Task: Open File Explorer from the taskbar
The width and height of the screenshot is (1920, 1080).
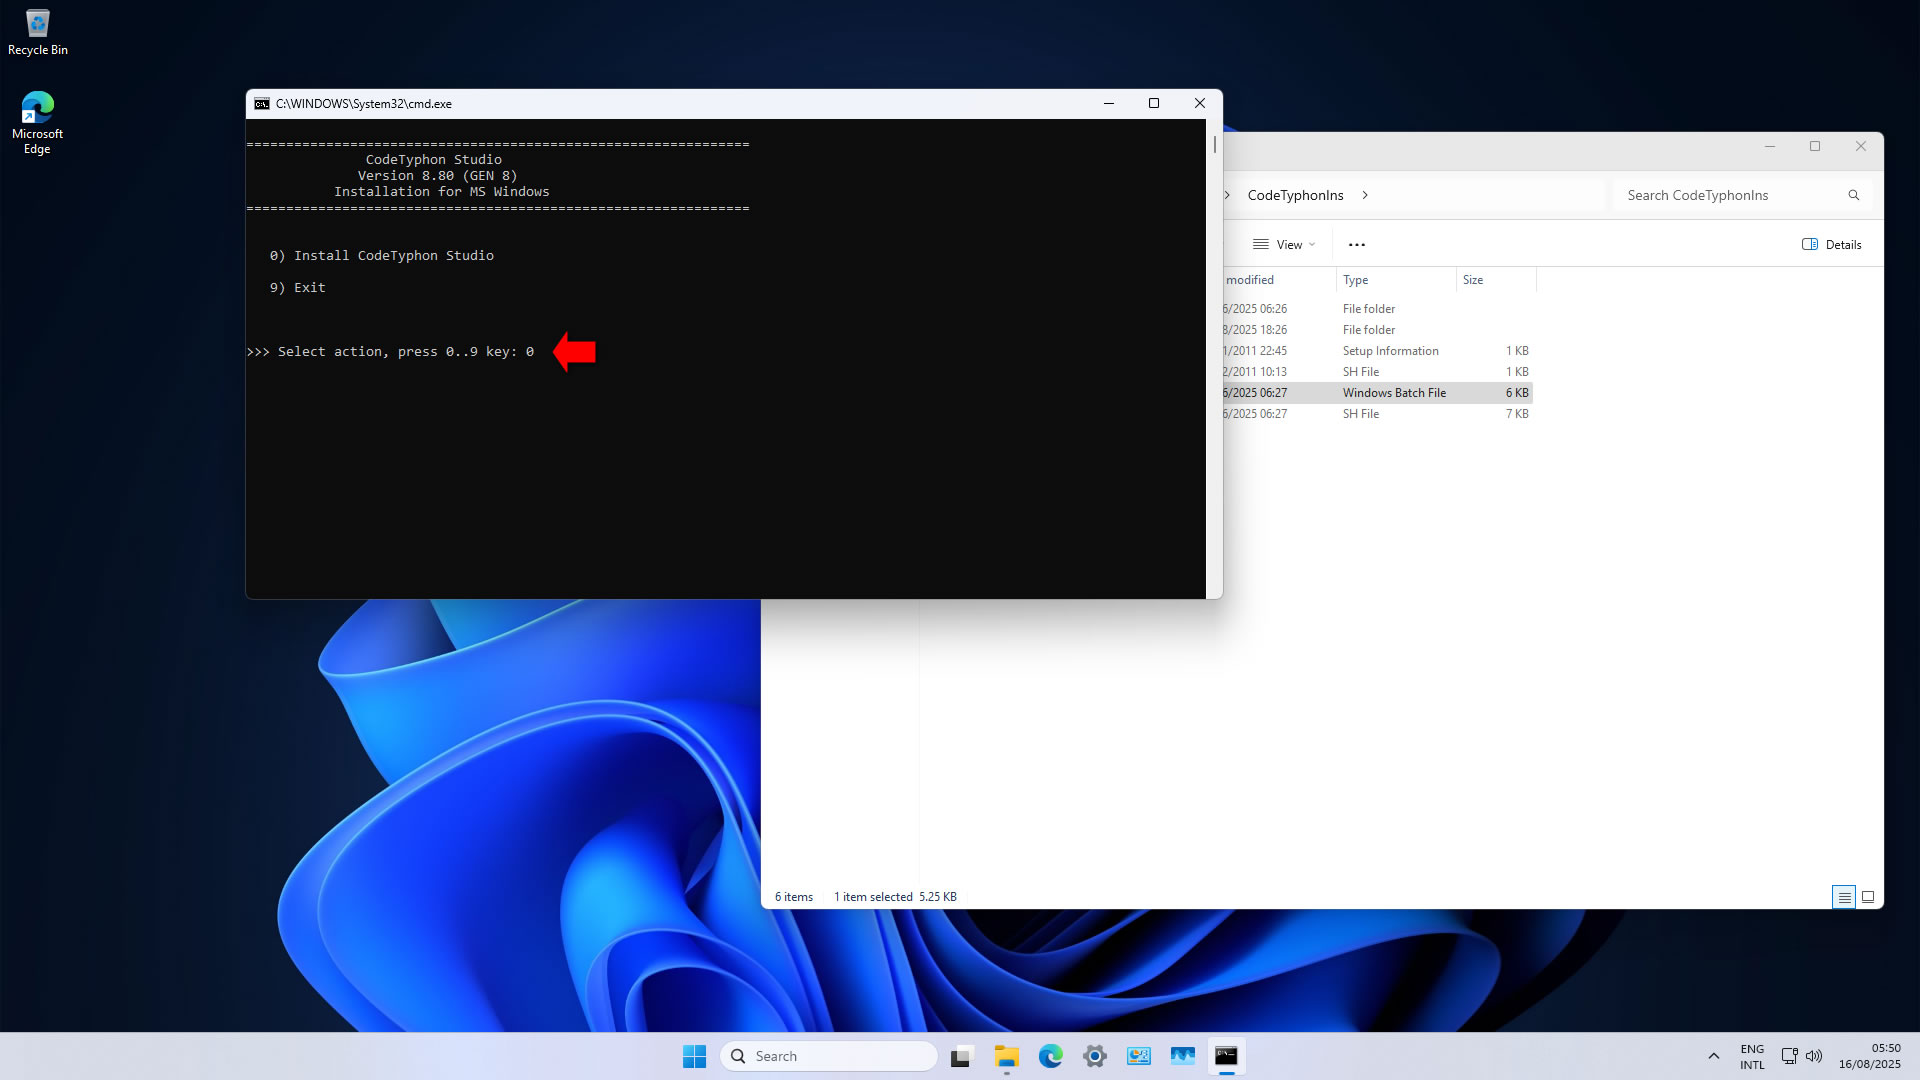Action: pos(1006,1056)
